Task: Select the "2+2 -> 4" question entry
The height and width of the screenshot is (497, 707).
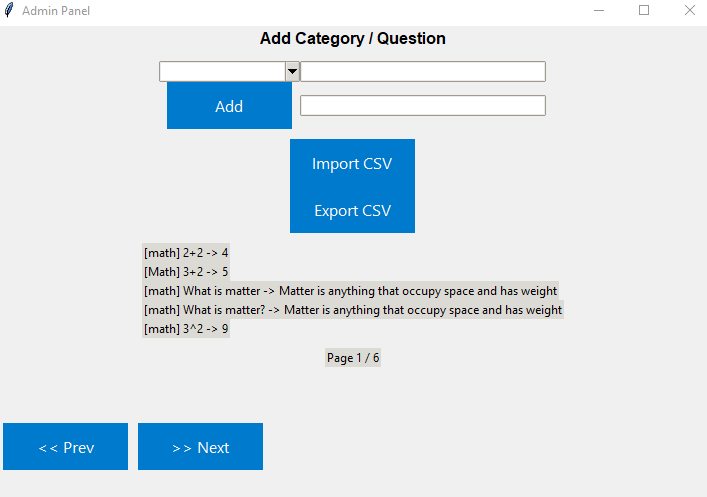Action: click(x=186, y=253)
